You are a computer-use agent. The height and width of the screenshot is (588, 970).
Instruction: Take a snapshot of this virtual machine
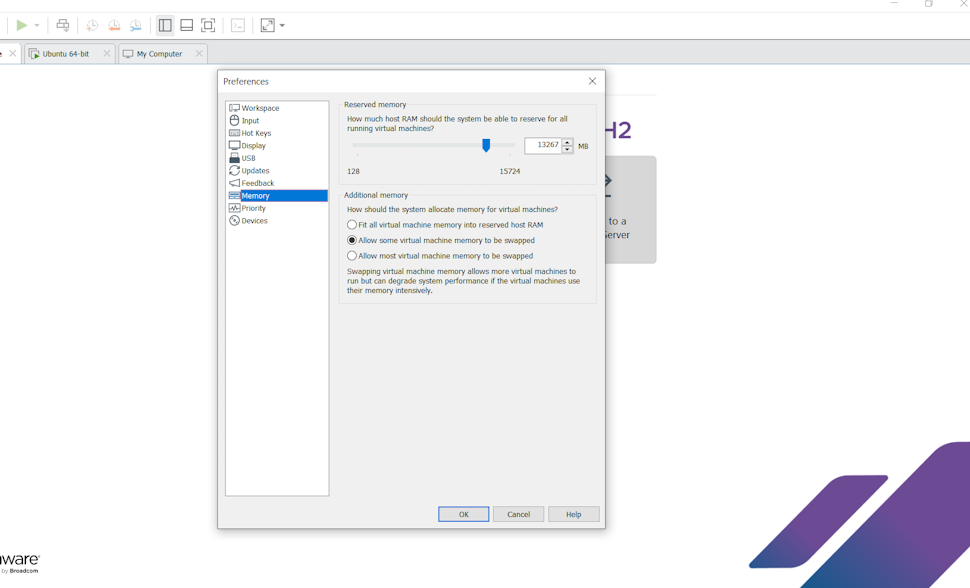[92, 25]
